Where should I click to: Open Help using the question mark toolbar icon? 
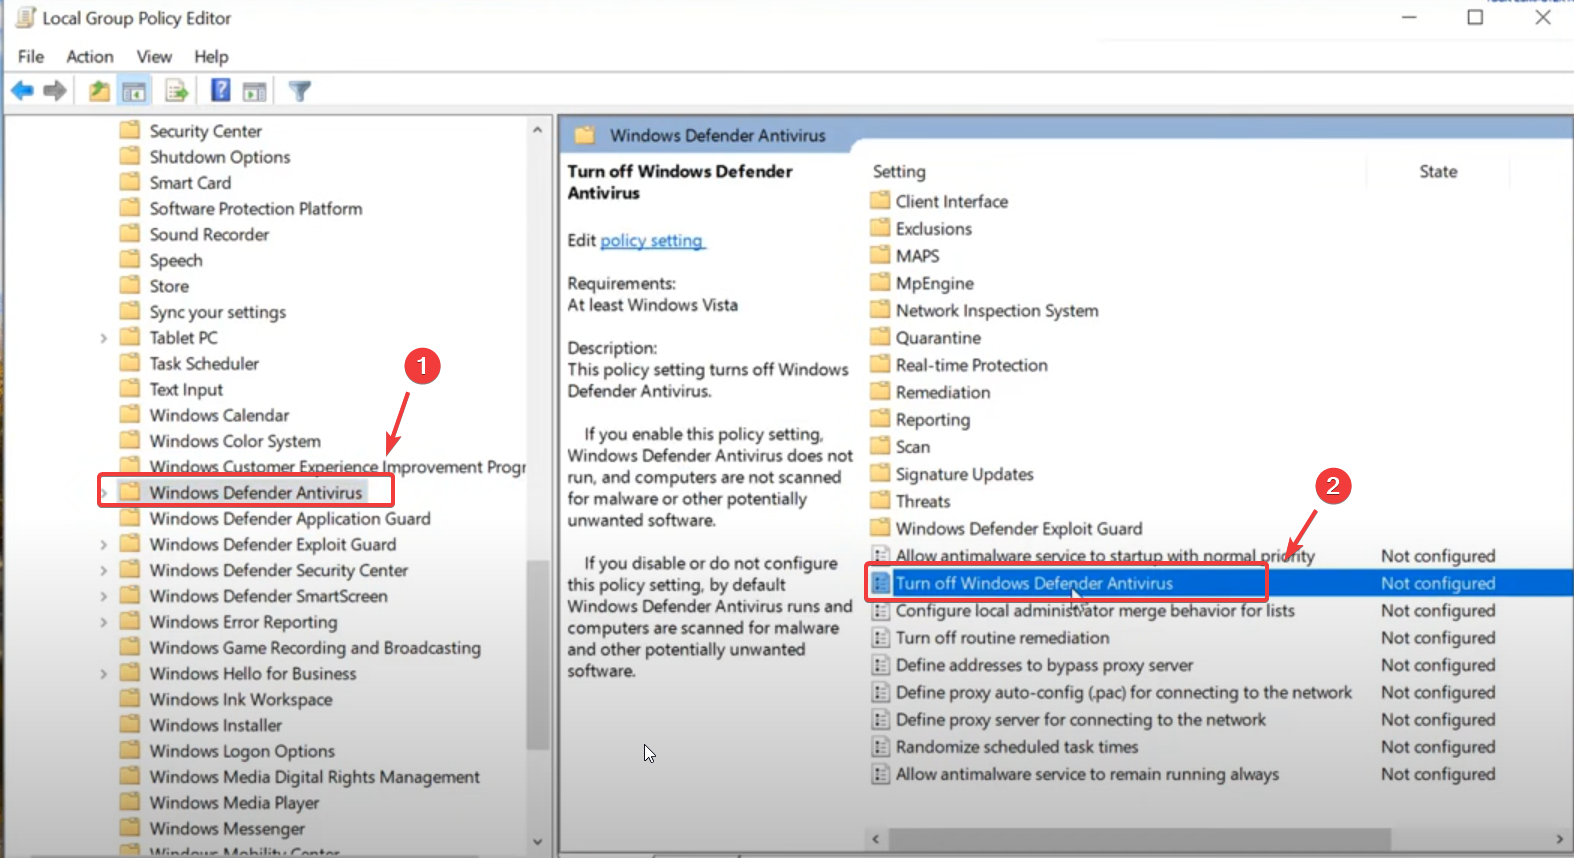tap(221, 91)
